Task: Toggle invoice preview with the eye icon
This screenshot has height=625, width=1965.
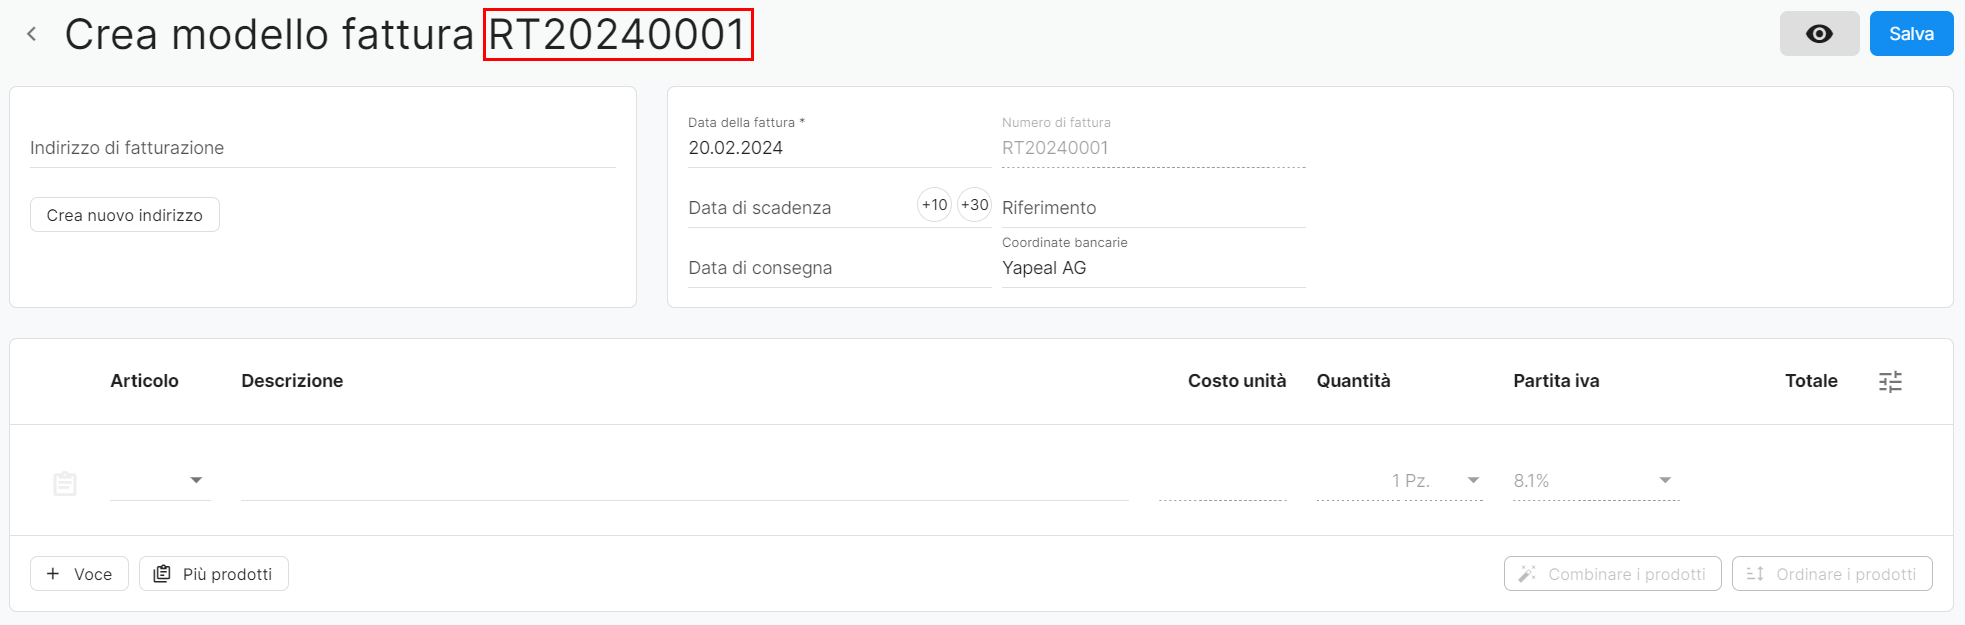Action: point(1819,34)
